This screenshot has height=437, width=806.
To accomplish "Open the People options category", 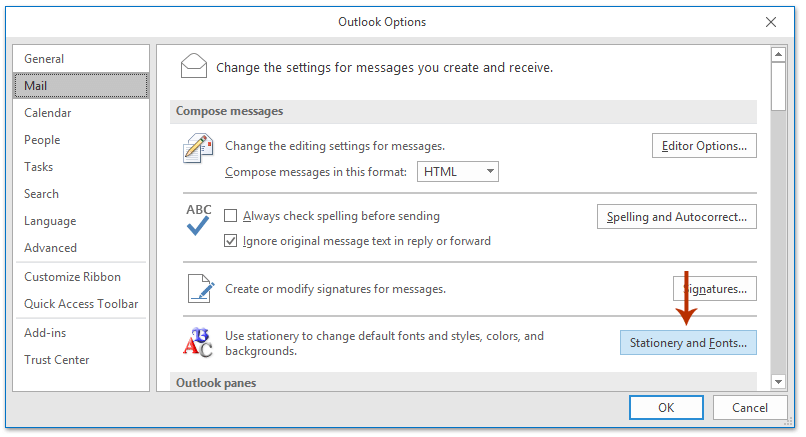I will (x=81, y=140).
